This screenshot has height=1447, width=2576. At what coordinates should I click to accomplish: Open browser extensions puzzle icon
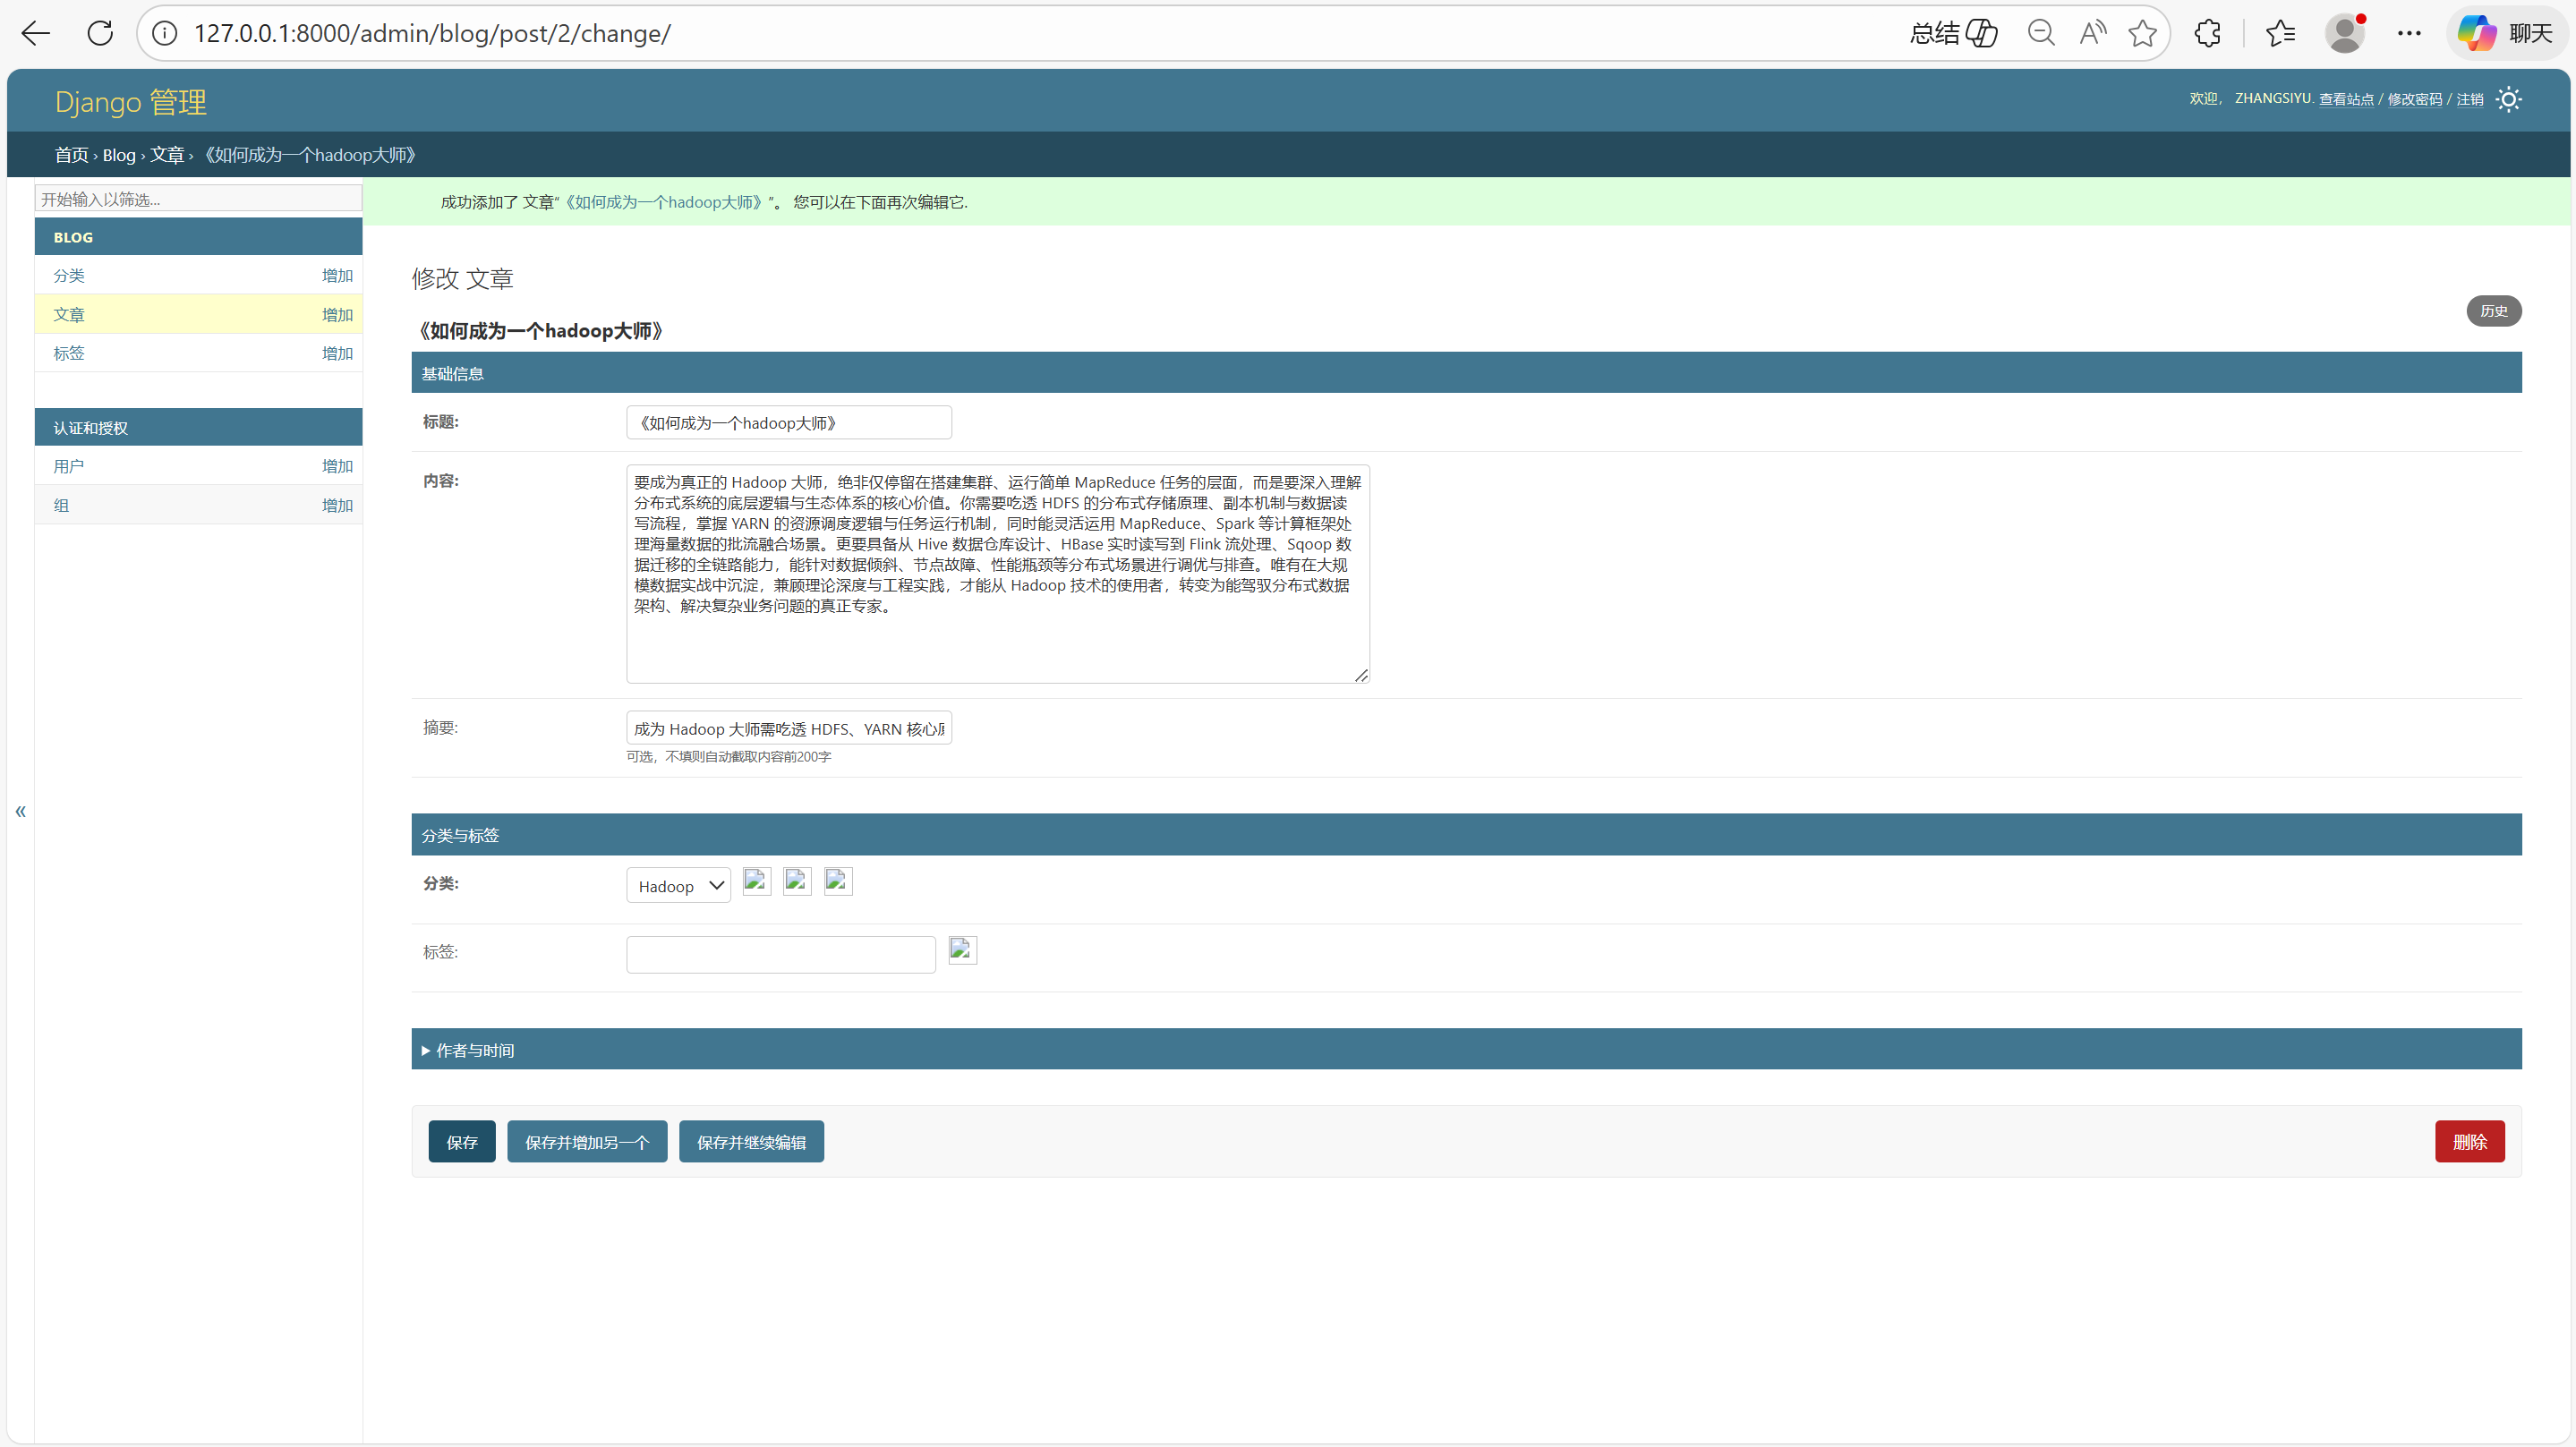pyautogui.click(x=2207, y=33)
